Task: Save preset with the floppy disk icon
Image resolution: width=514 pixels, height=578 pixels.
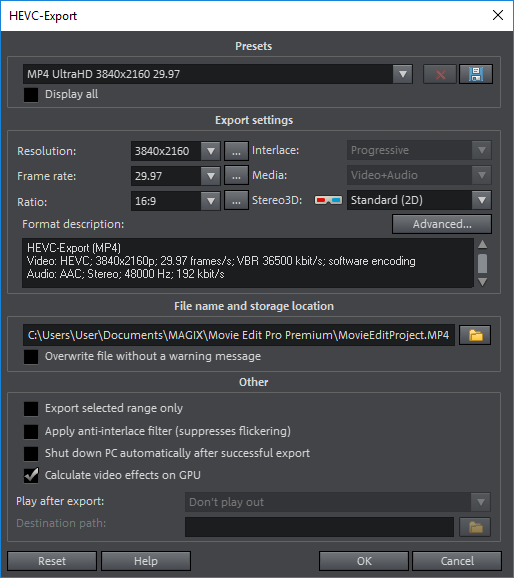Action: click(476, 74)
